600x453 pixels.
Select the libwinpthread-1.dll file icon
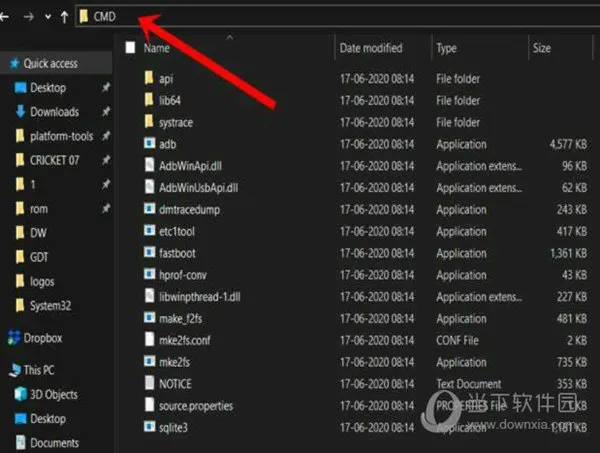pos(150,296)
